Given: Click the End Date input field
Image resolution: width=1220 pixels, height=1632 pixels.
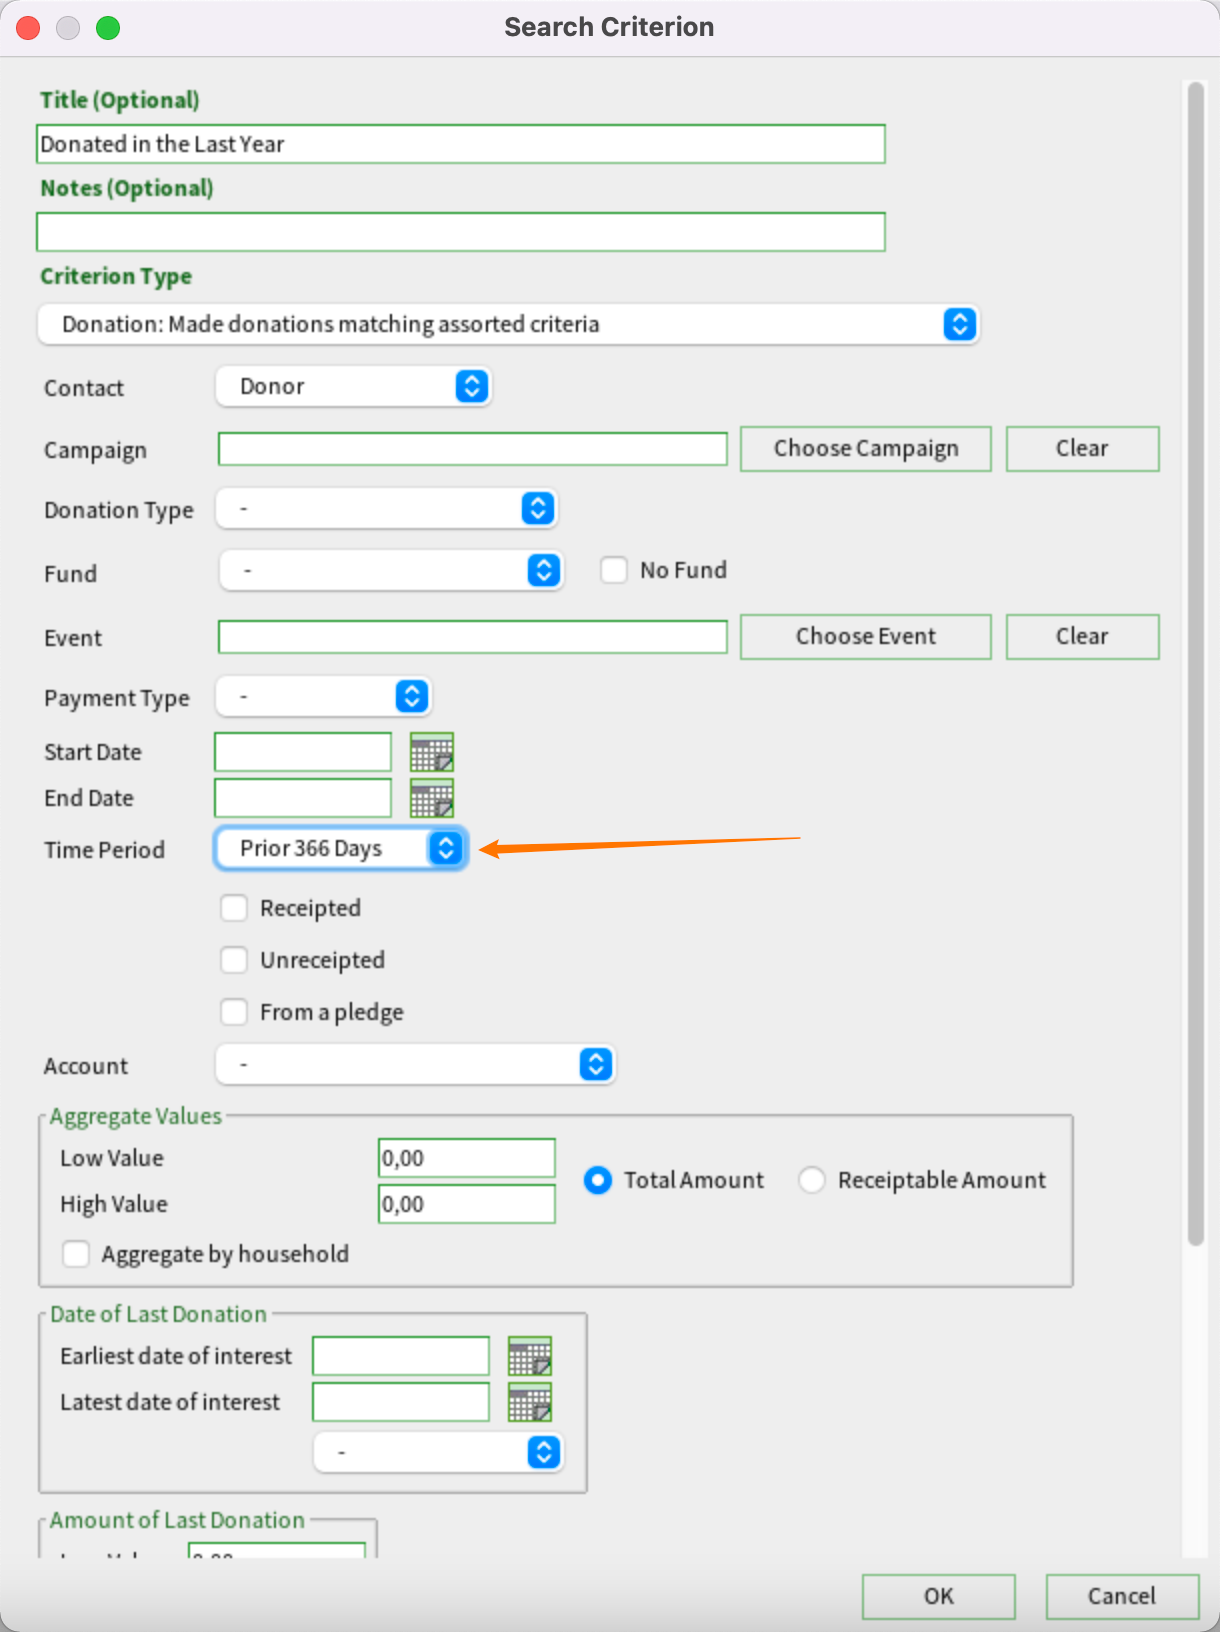Looking at the screenshot, I should tap(303, 798).
